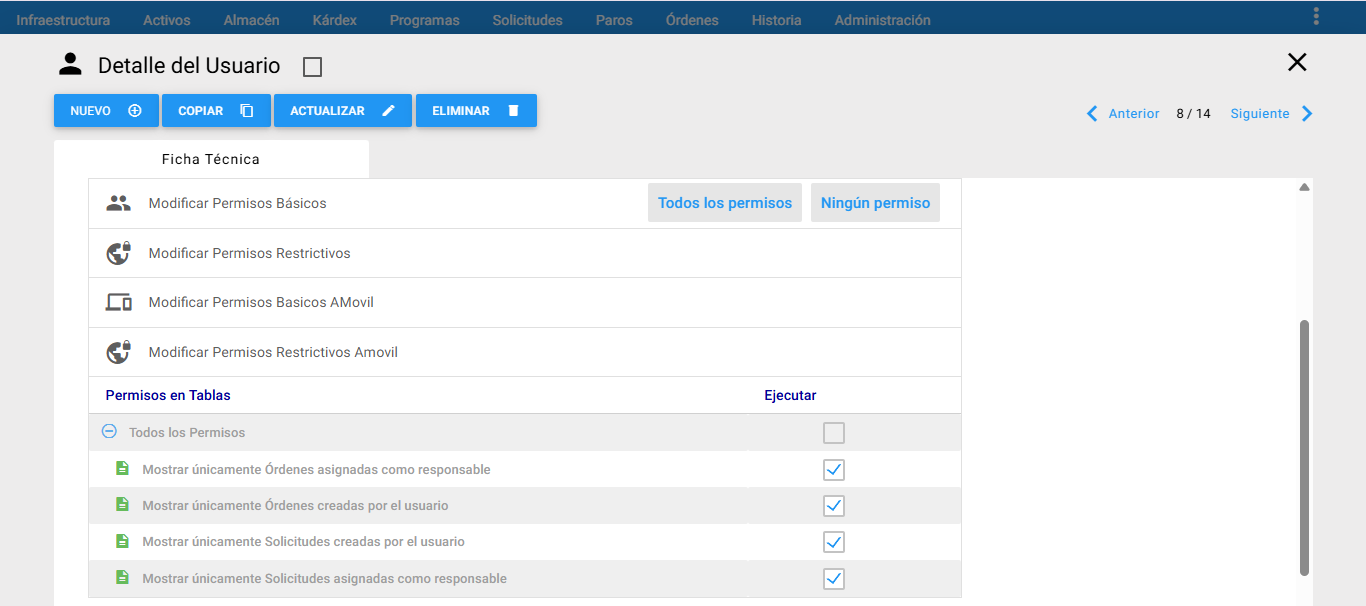Click the Ningún permiso button
Viewport: 1366px width, 606px height.
875,203
